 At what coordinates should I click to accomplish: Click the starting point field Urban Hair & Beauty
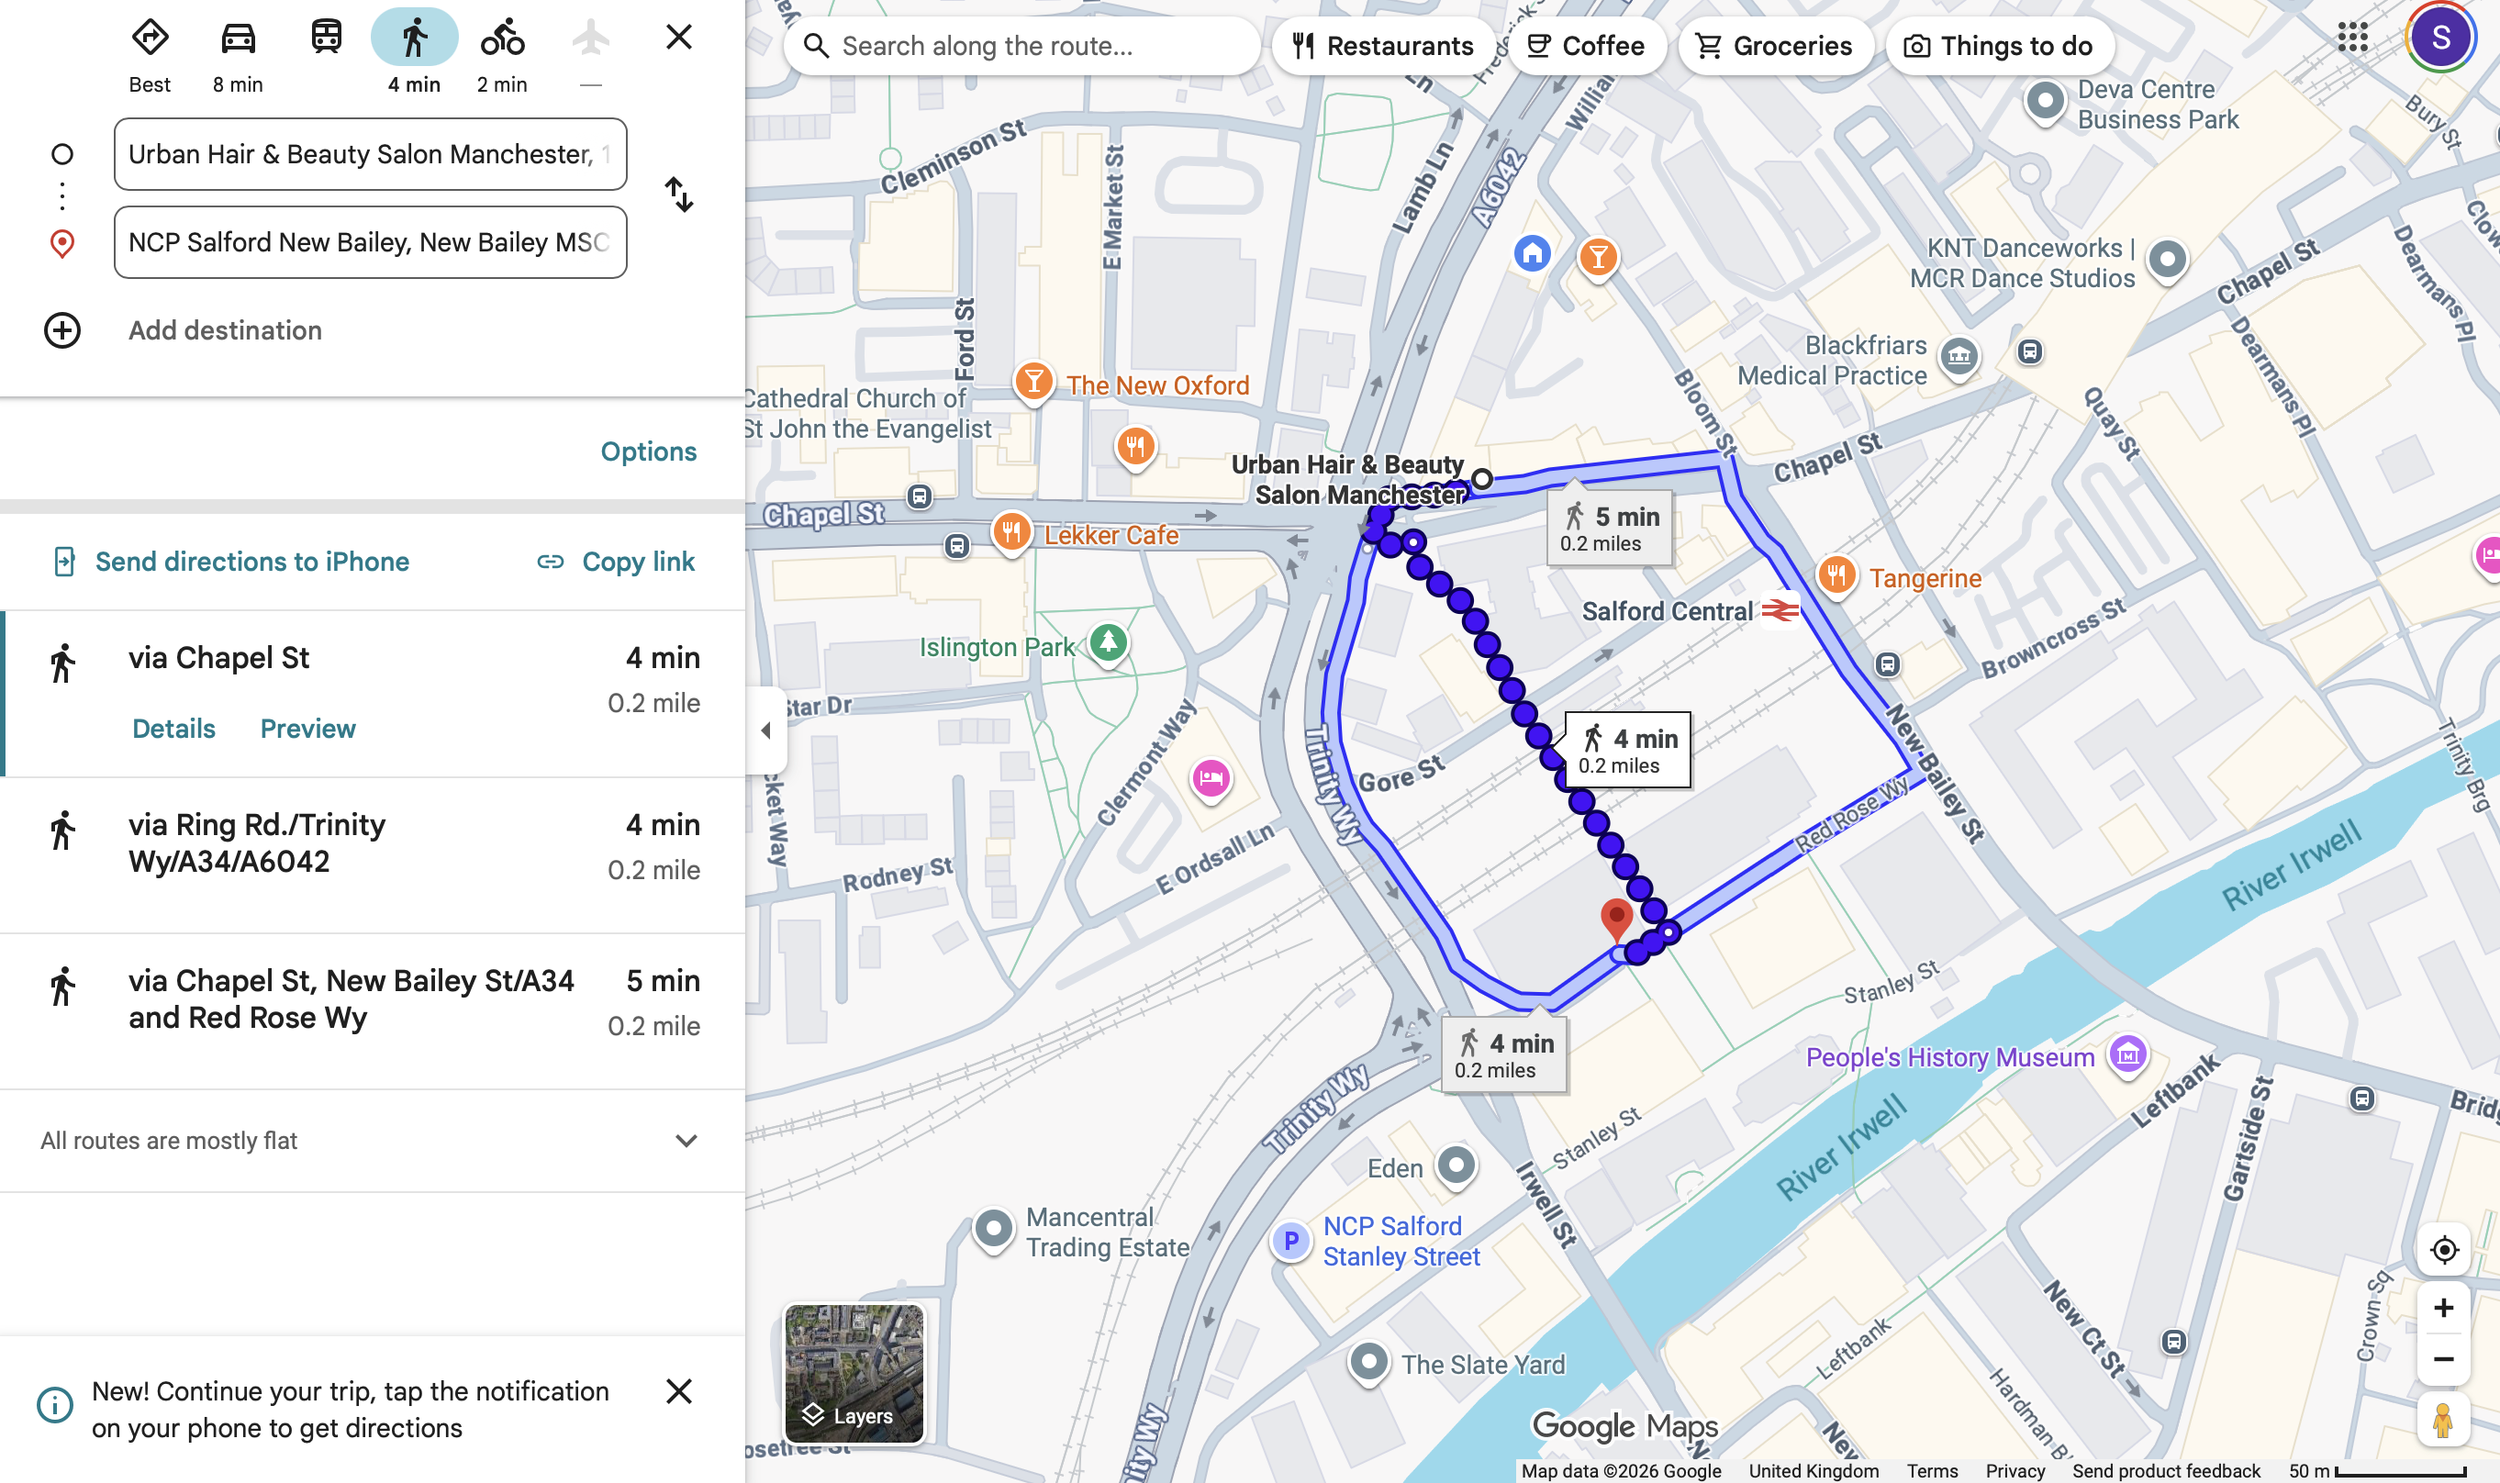tap(370, 154)
